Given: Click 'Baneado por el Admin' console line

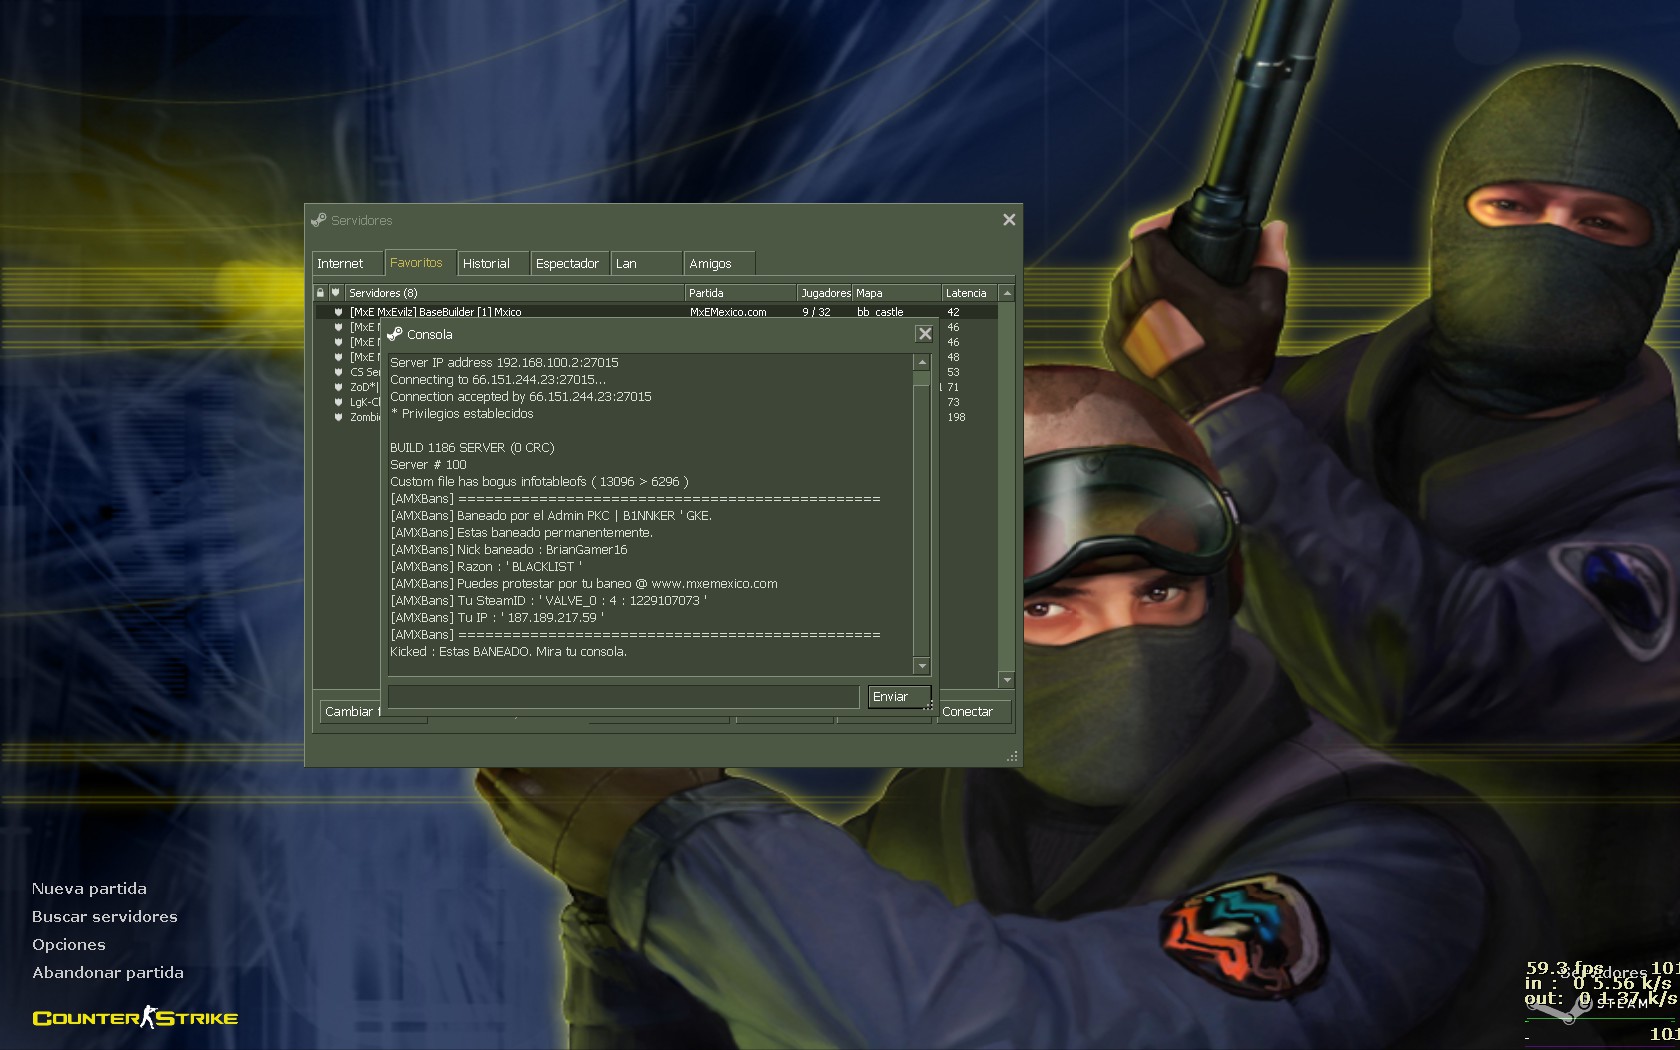Looking at the screenshot, I should [x=551, y=516].
